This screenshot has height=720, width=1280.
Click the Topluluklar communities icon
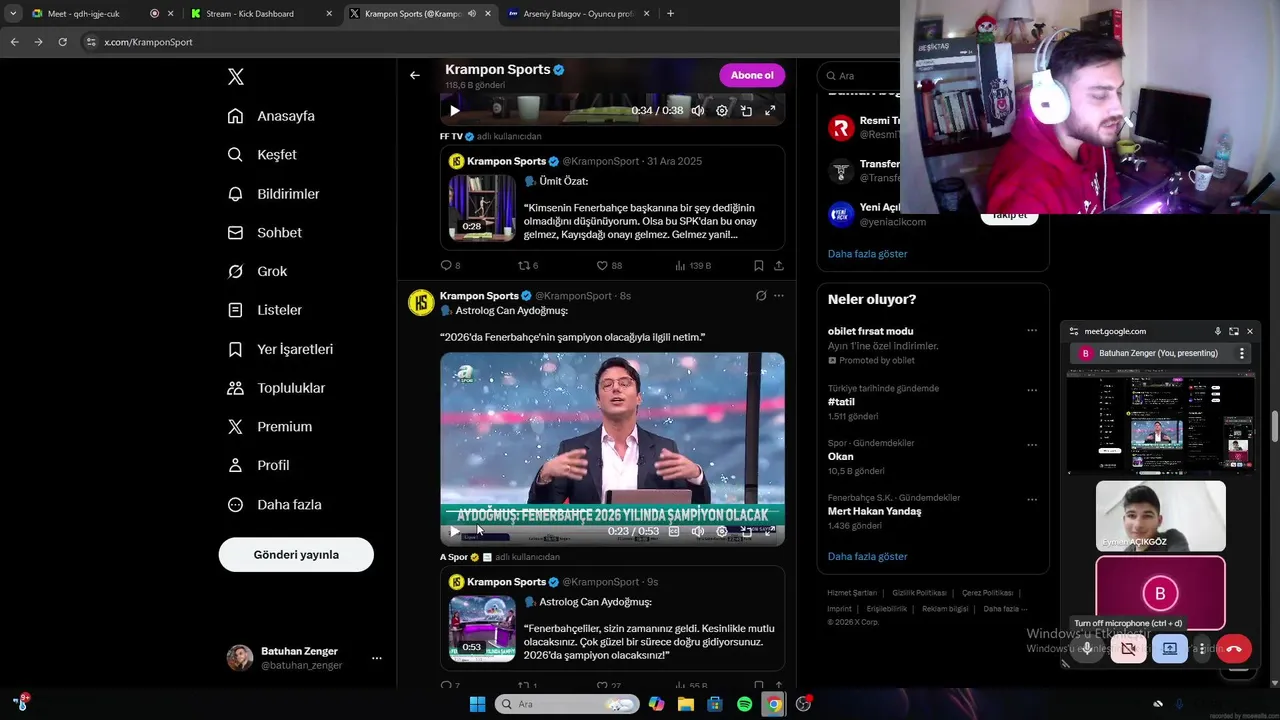click(235, 388)
